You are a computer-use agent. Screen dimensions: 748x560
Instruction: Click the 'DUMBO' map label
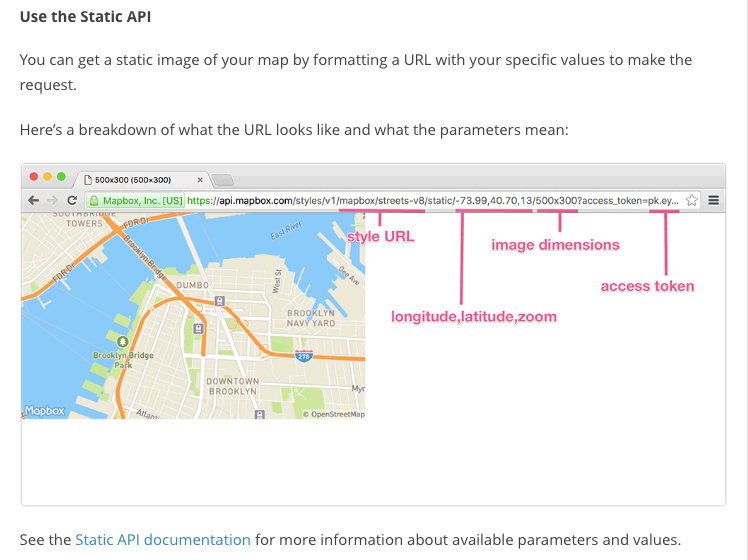(192, 285)
